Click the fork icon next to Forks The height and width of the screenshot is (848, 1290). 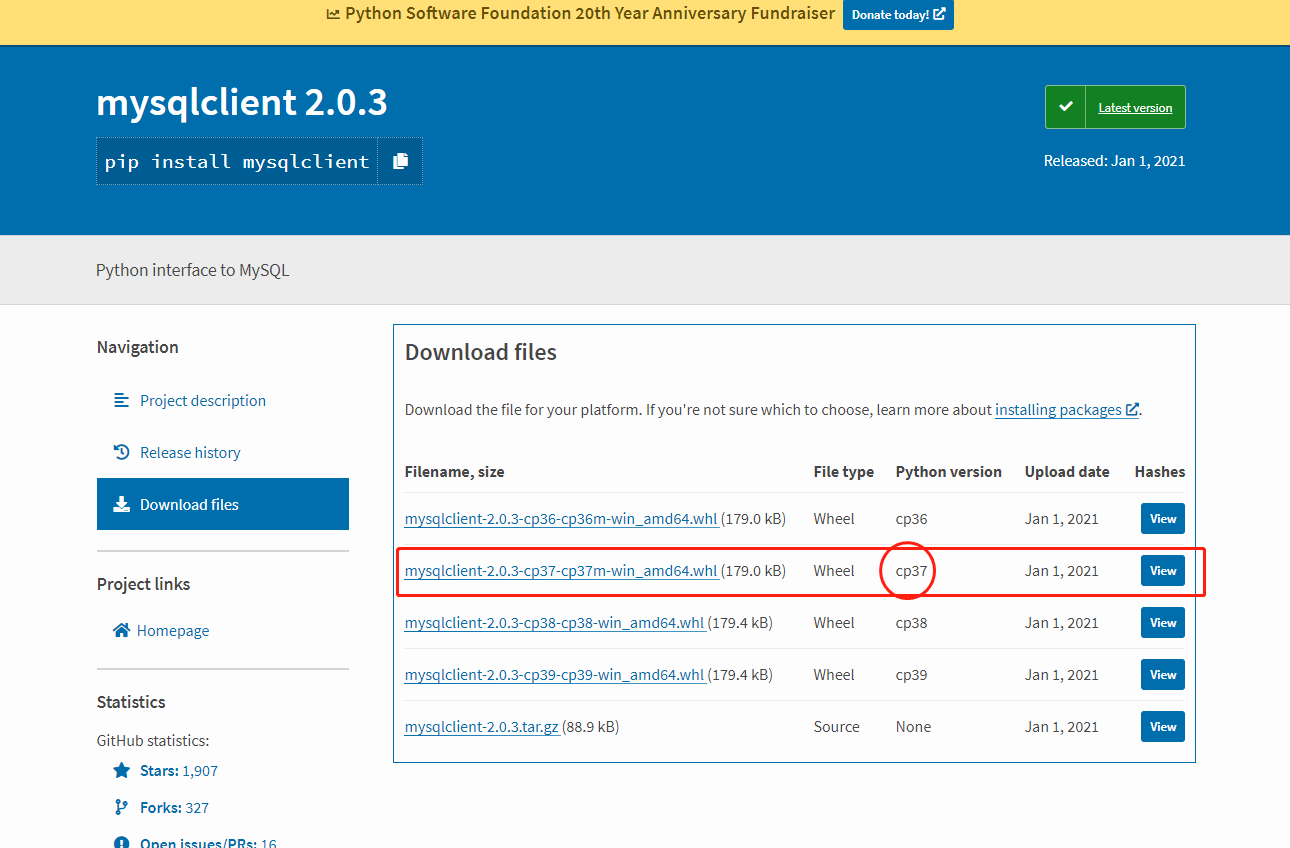coord(122,807)
